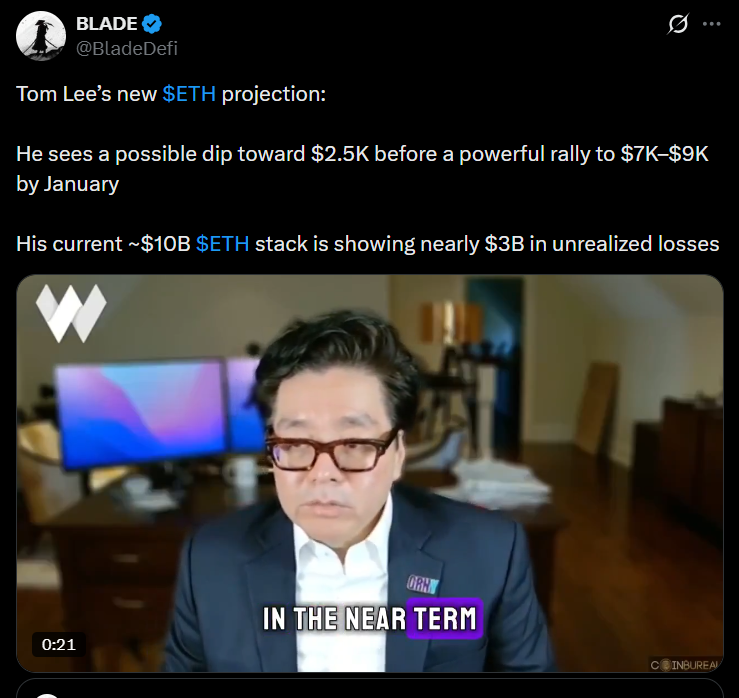
Task: Click the purple highlighted TERM caption word
Action: pos(445,618)
